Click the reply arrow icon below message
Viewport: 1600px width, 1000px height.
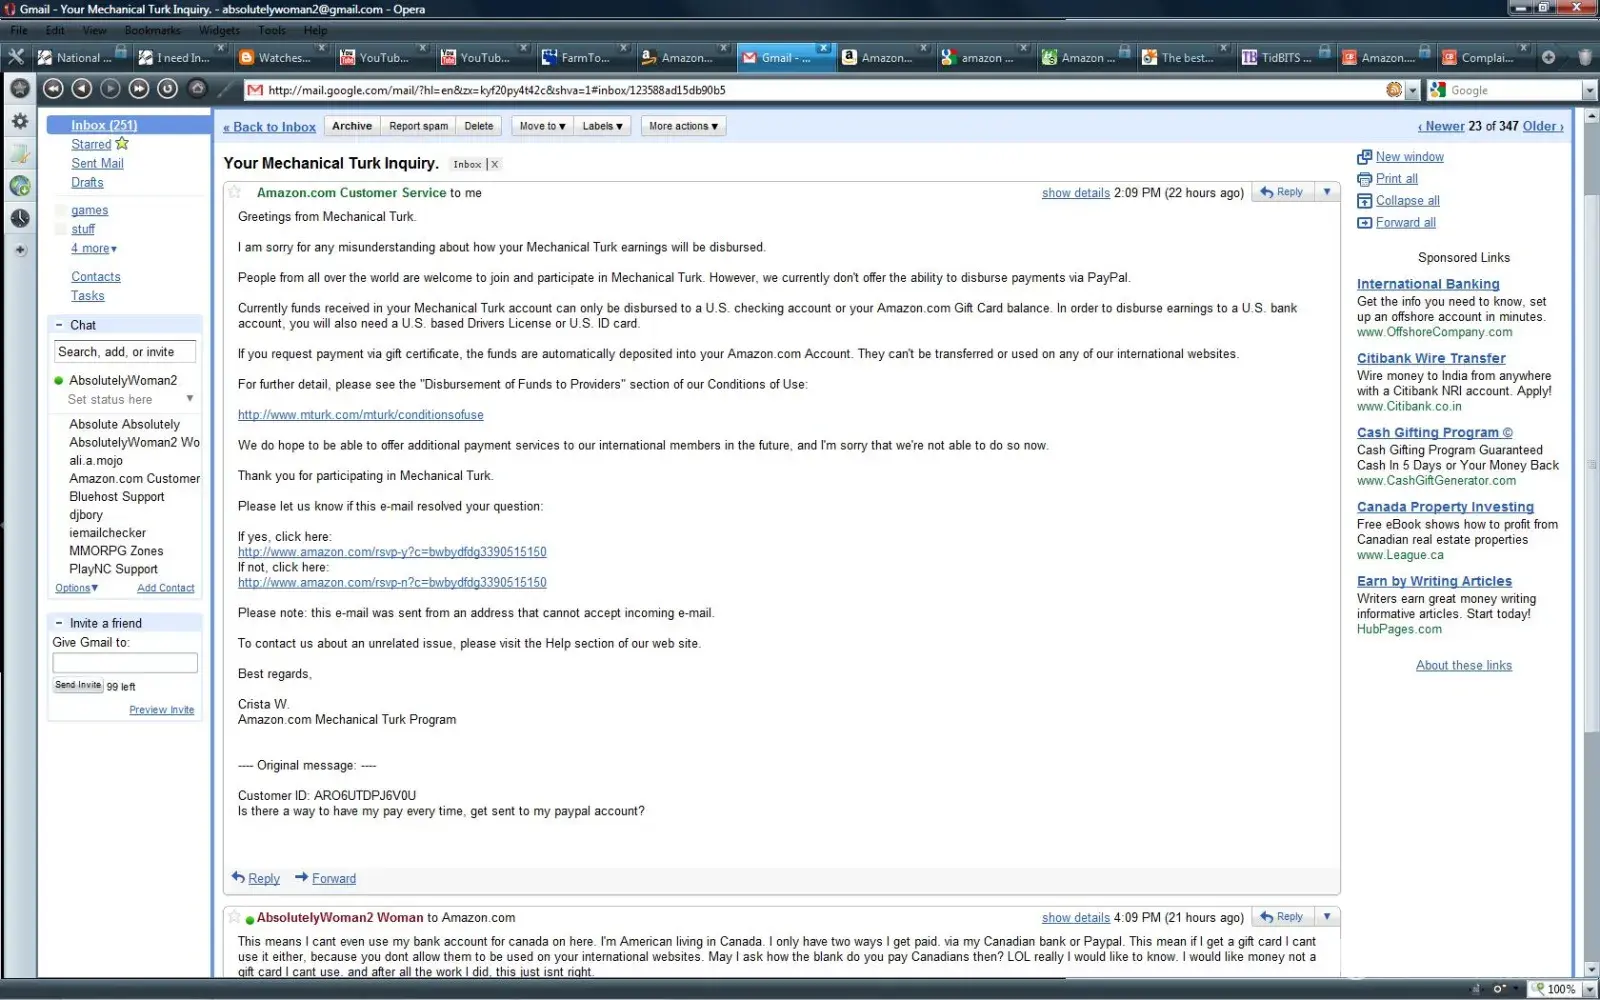(238, 877)
